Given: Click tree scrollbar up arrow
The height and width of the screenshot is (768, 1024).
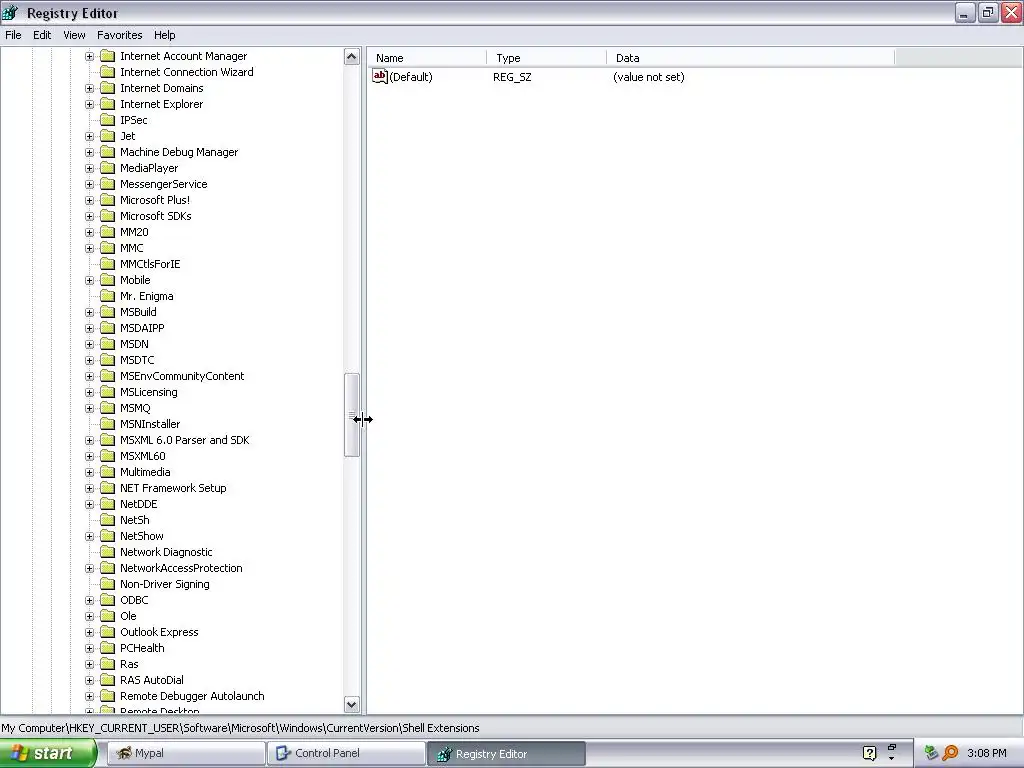Looking at the screenshot, I should (351, 57).
